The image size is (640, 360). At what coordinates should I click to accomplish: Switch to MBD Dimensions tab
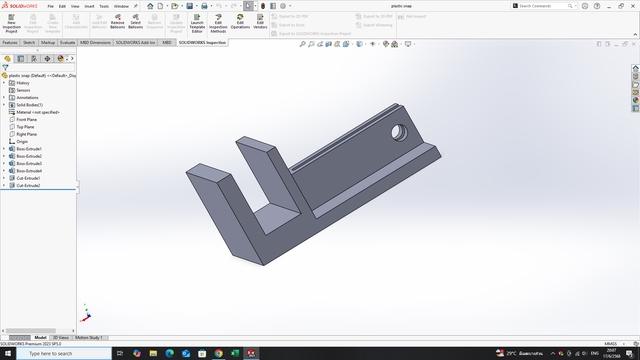pos(95,42)
